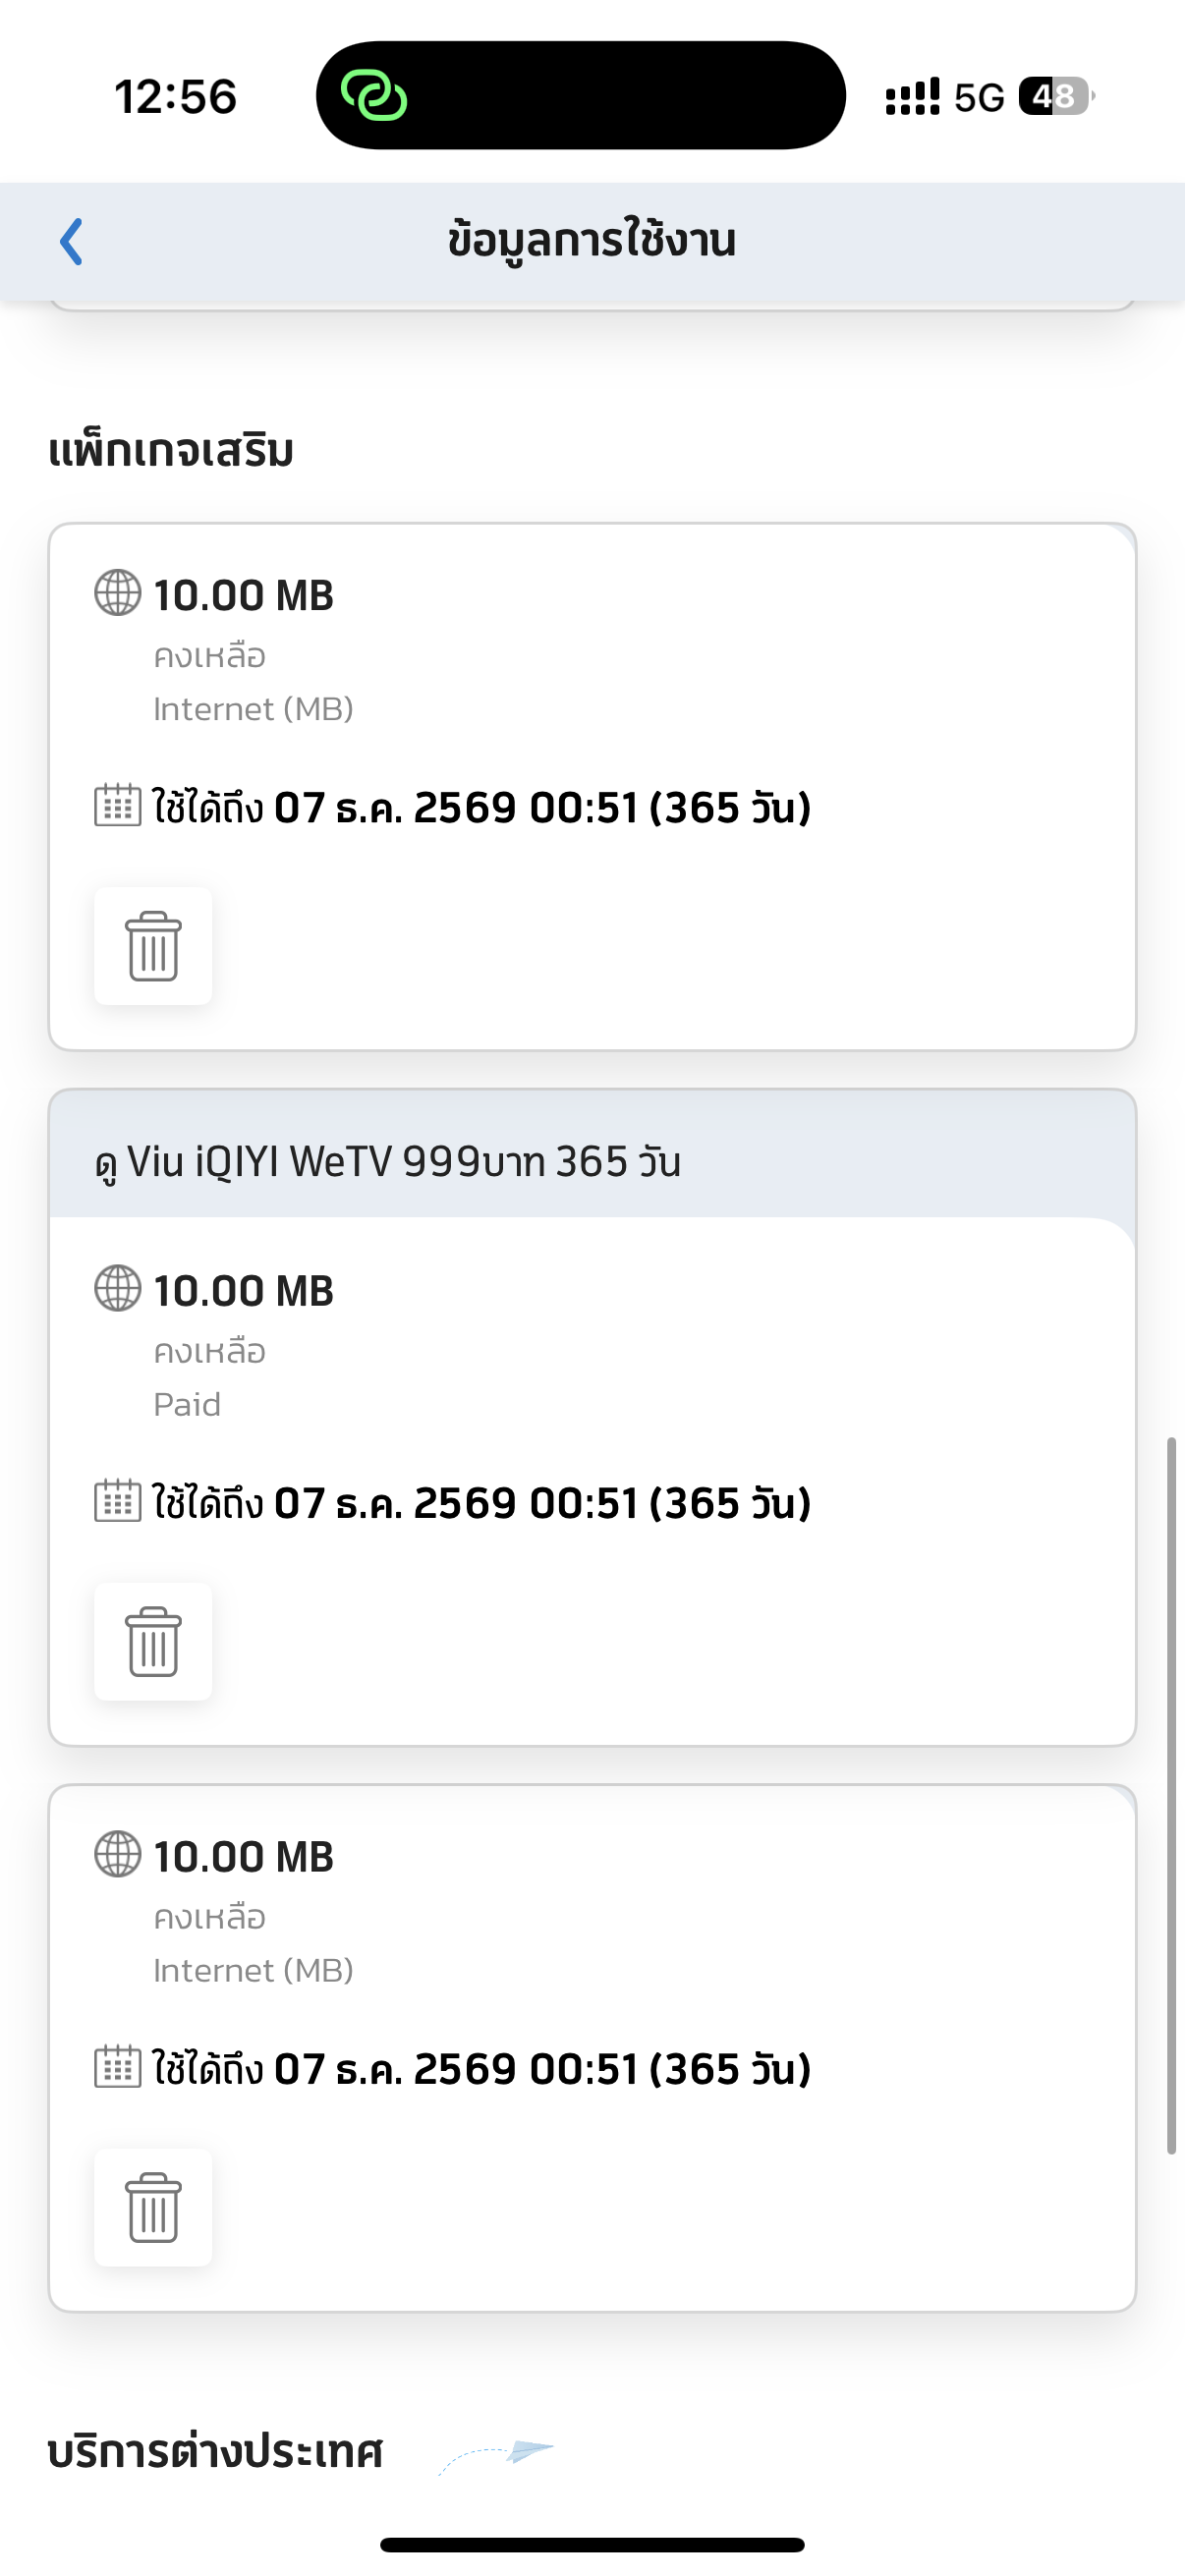1185x2576 pixels.
Task: Tap the แพ็กเกจเสริม section heading
Action: click(171, 451)
